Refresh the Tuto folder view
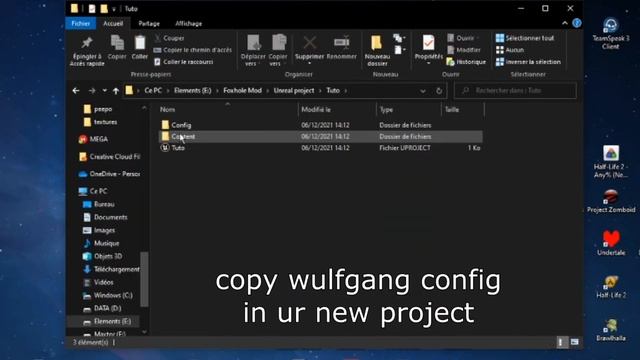This screenshot has height=360, width=640. [x=439, y=91]
